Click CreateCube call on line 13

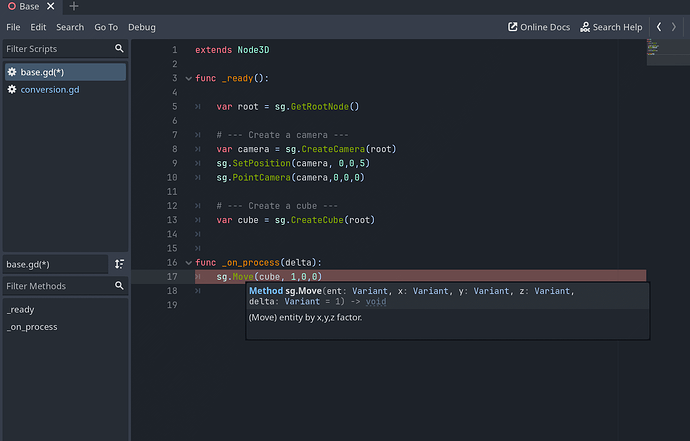[317, 220]
